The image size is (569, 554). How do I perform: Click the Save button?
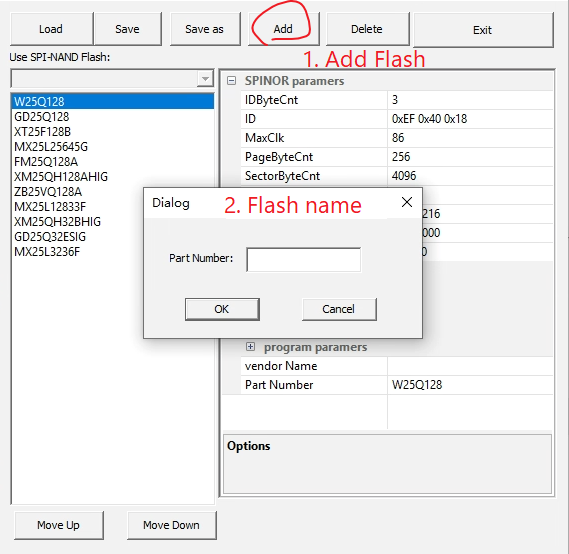[127, 29]
